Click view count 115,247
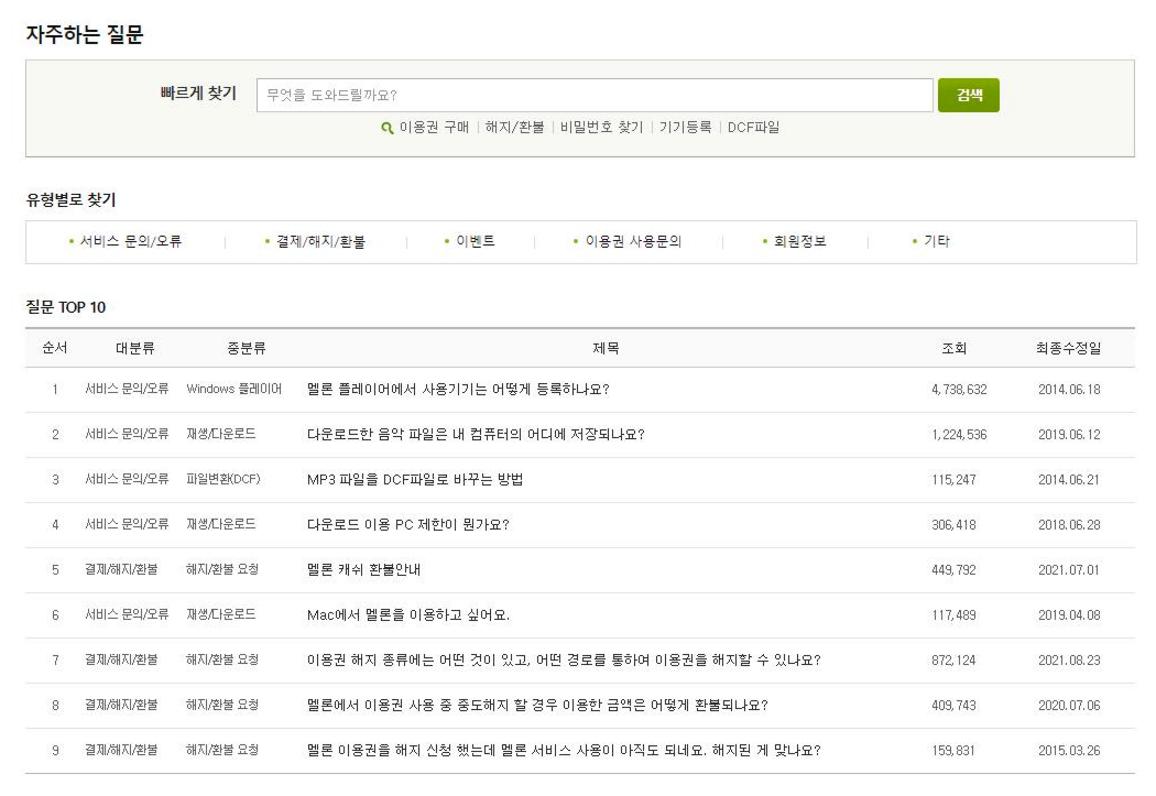The height and width of the screenshot is (796, 1156). pyautogui.click(x=954, y=479)
